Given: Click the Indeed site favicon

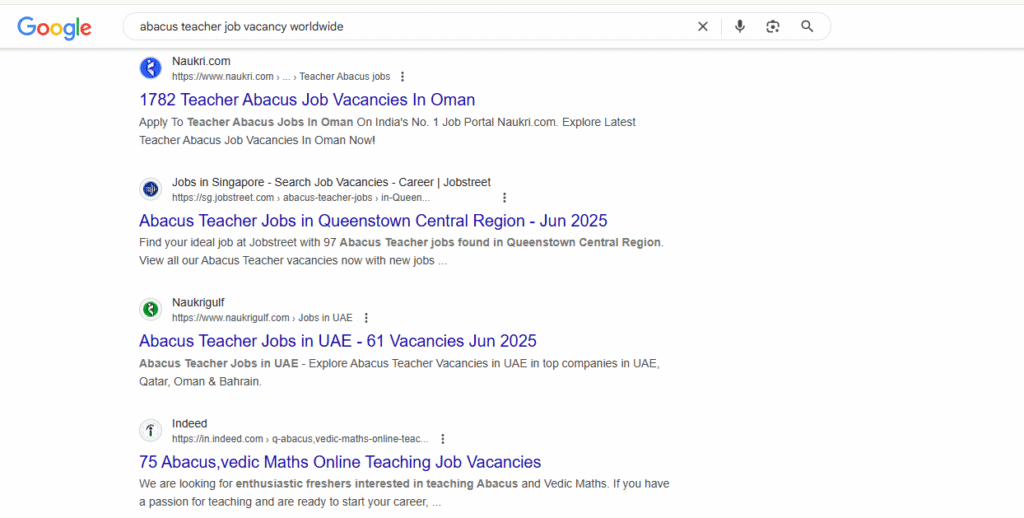Looking at the screenshot, I should coord(151,430).
